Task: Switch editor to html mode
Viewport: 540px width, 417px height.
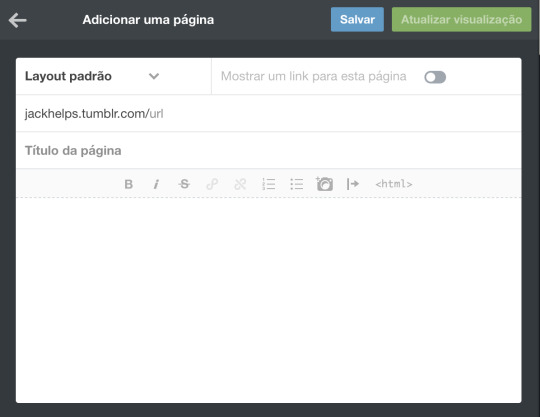Action: (394, 184)
